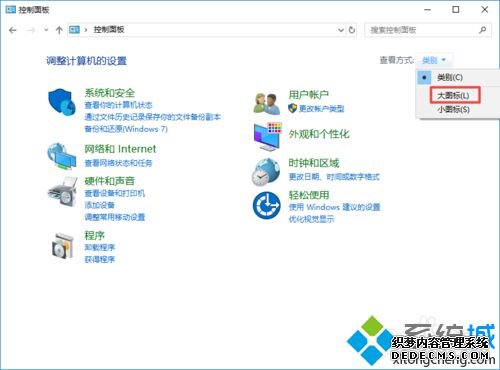Open 外观和个性化 category
The height and width of the screenshot is (370, 500).
(x=319, y=134)
